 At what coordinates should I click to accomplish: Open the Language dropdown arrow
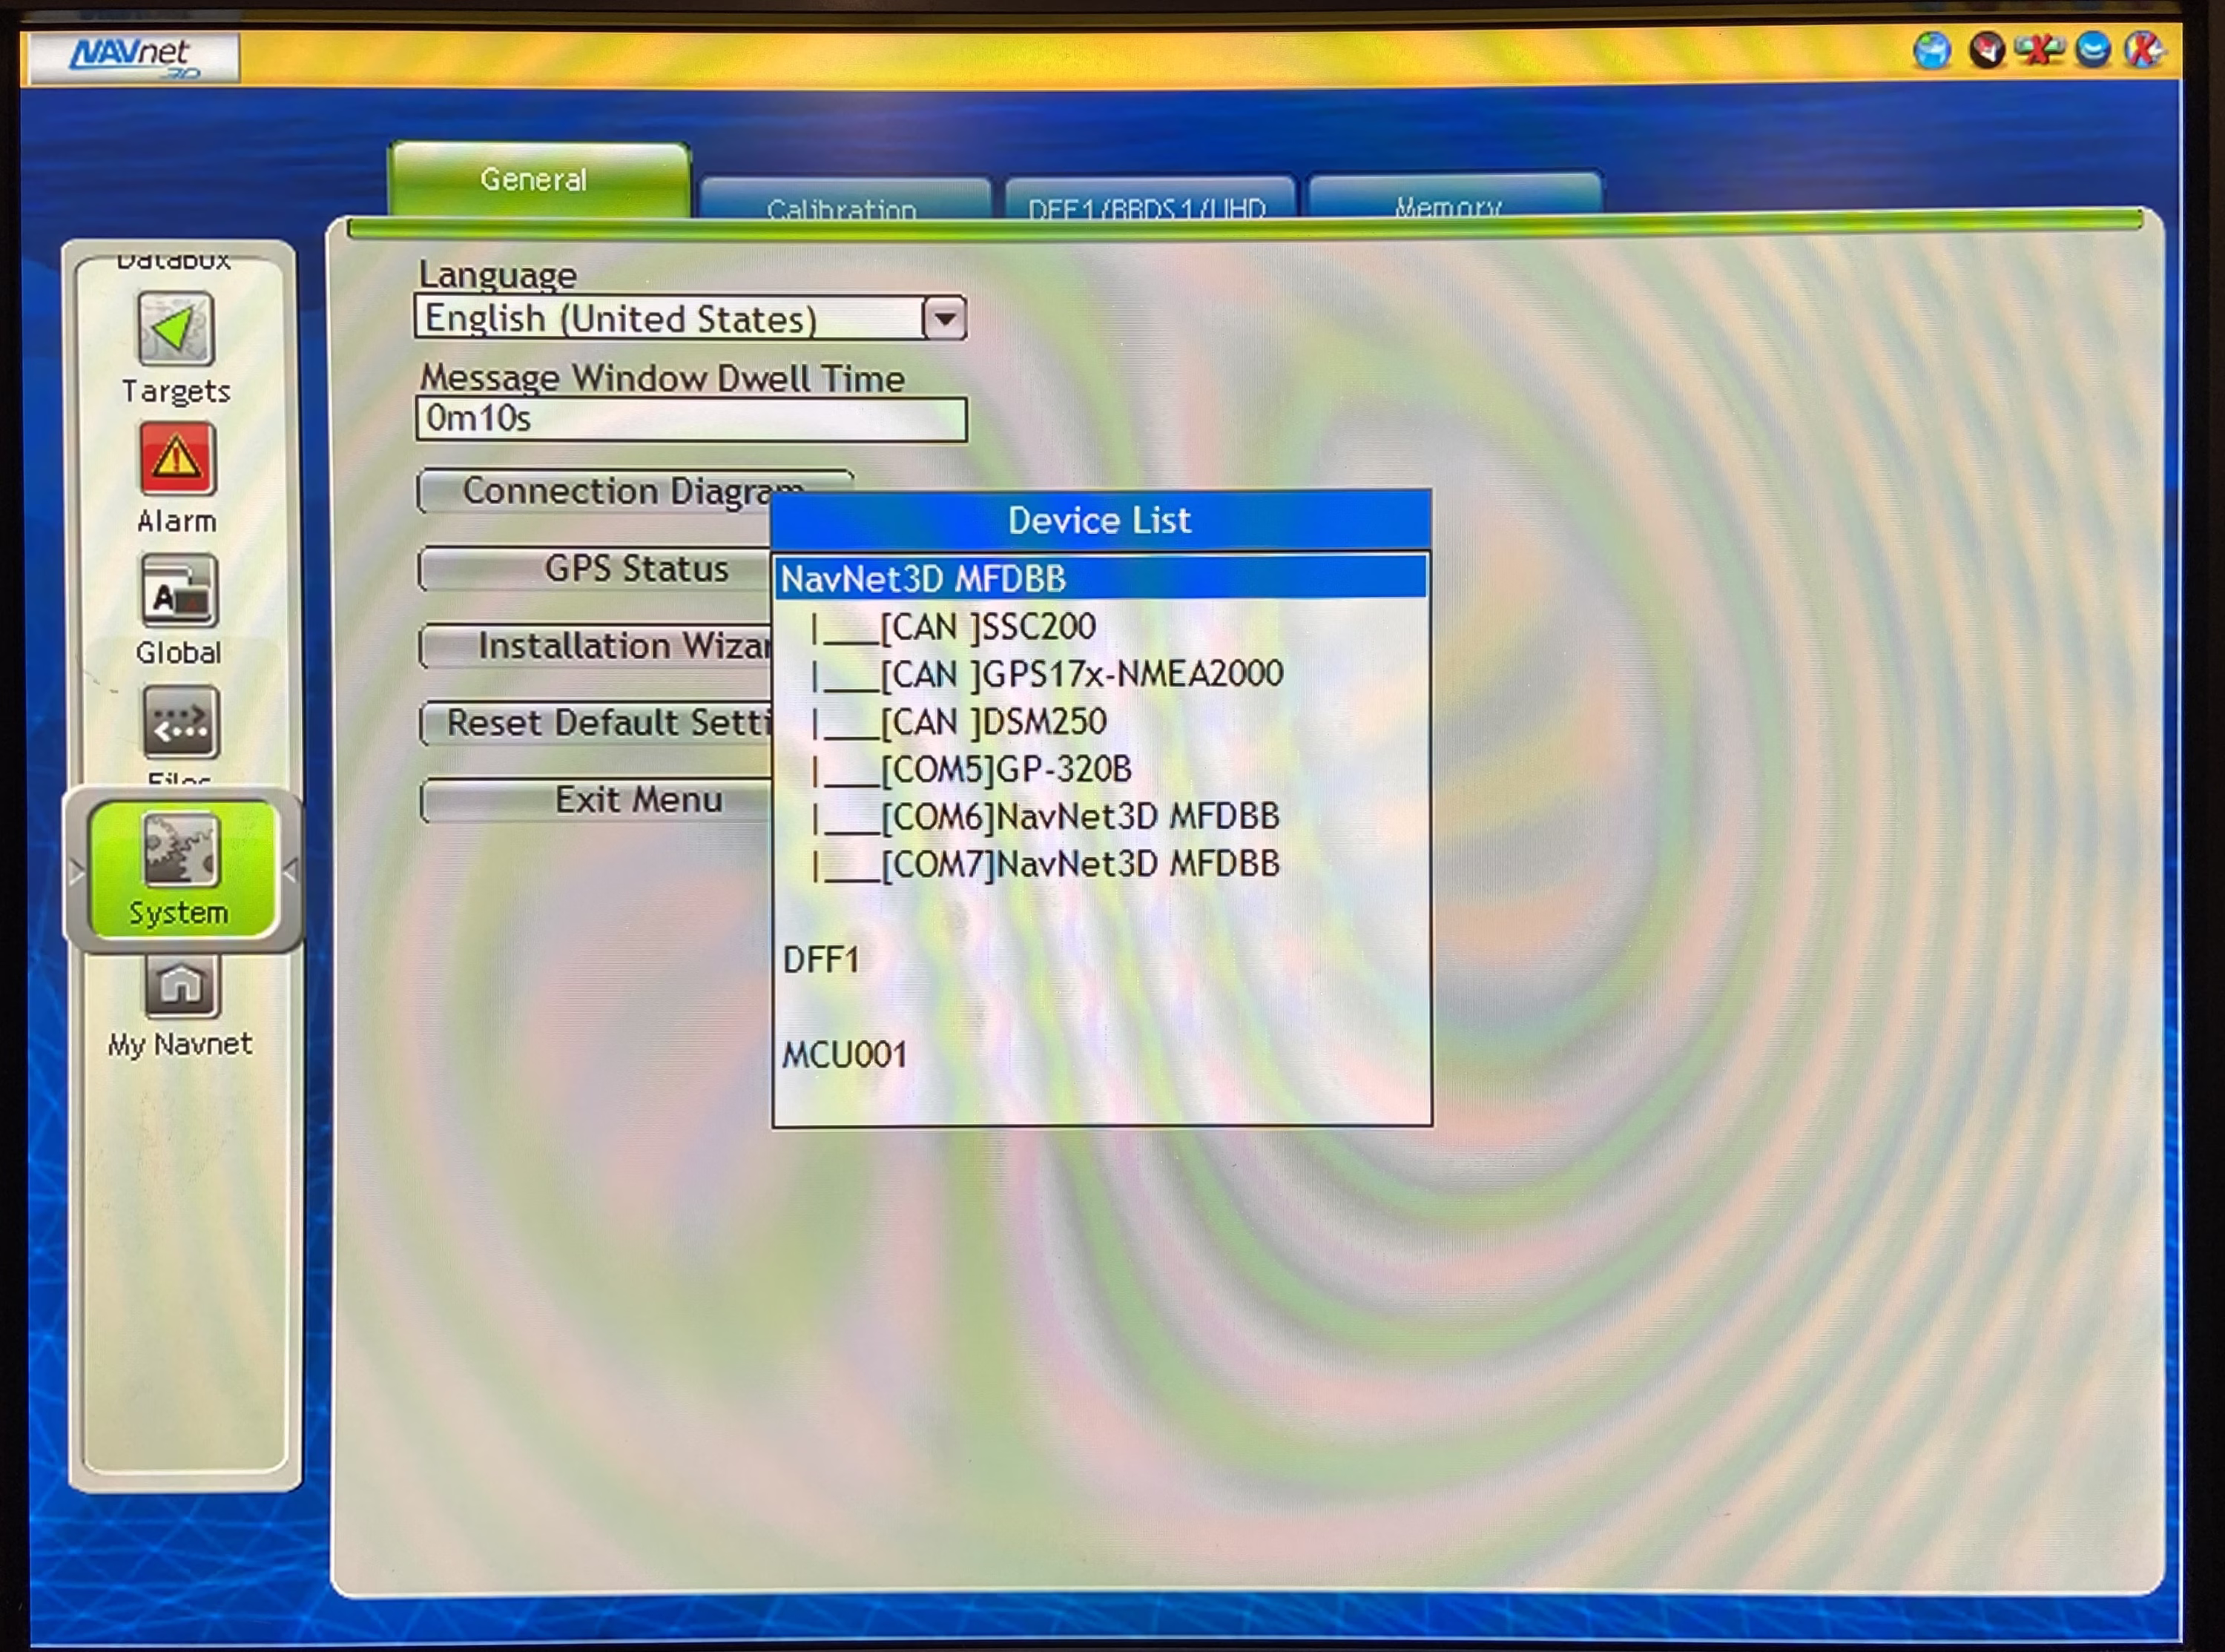click(944, 319)
